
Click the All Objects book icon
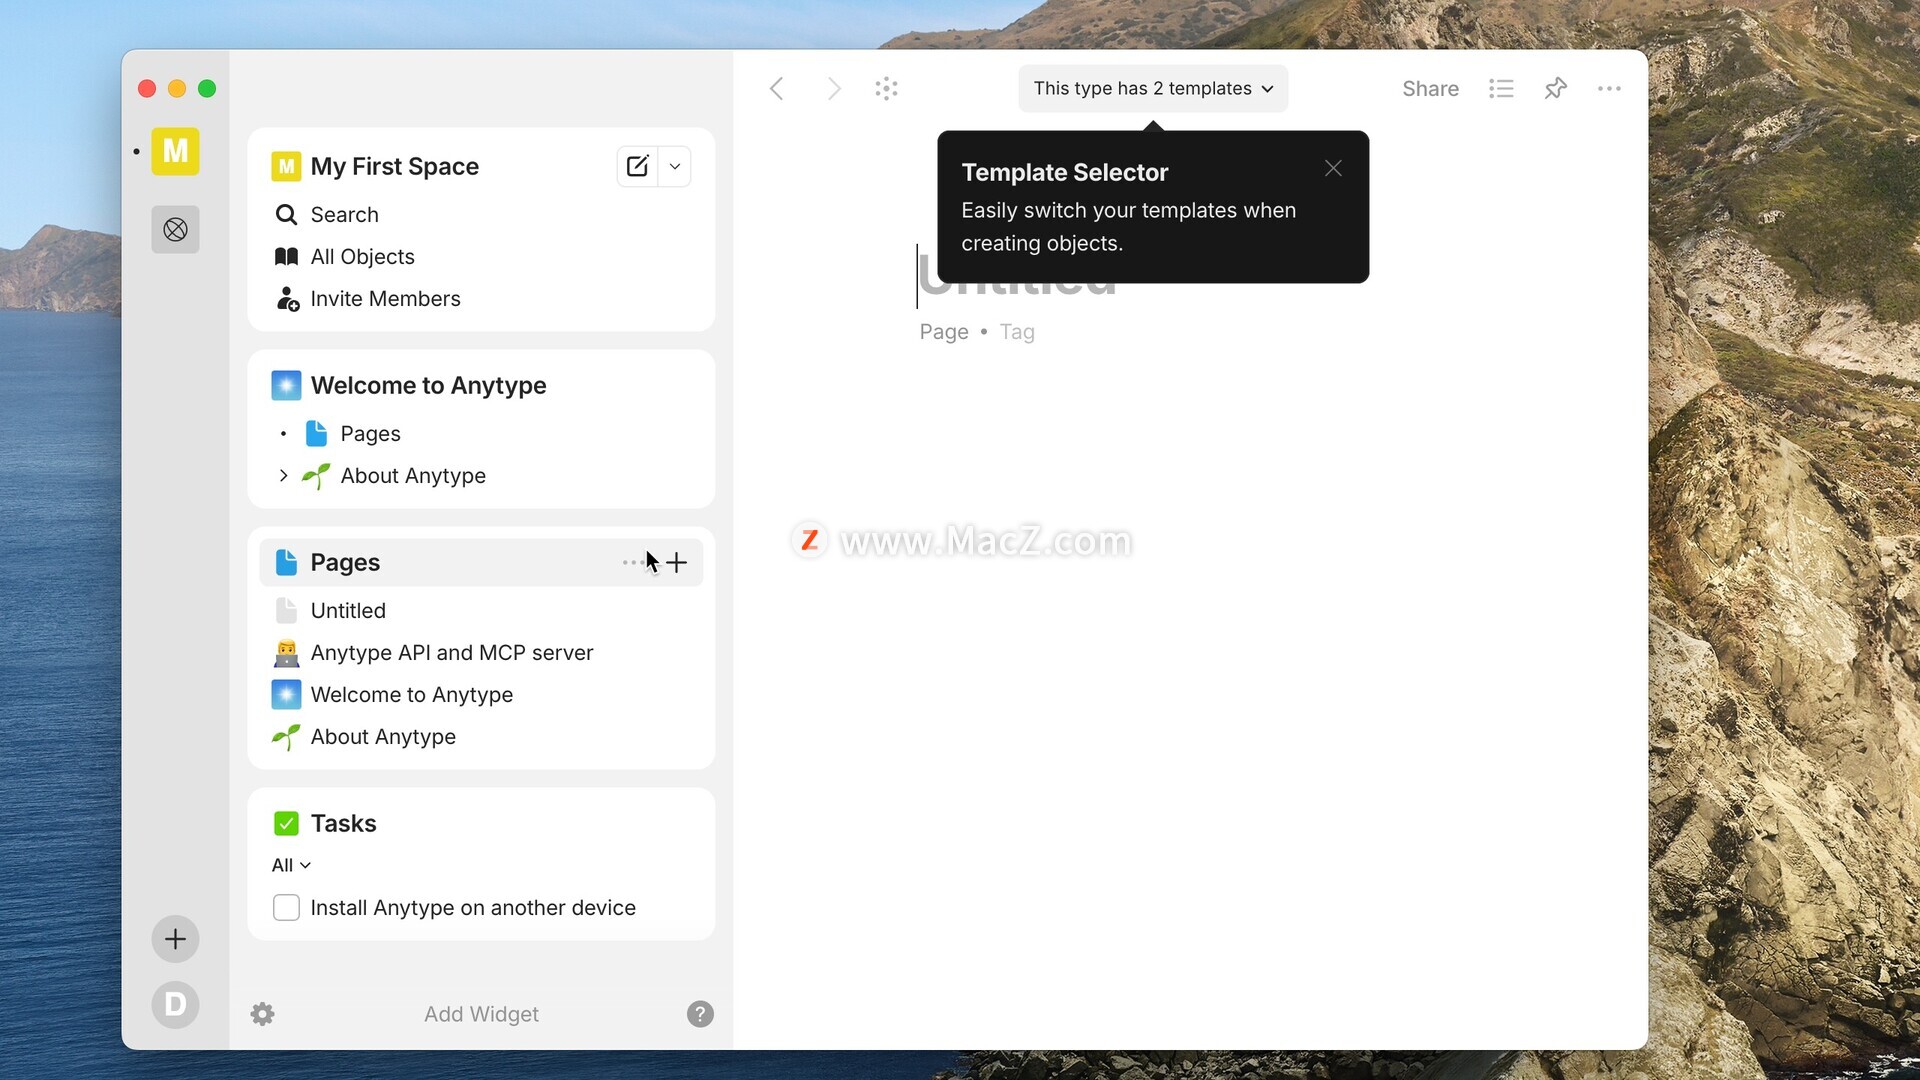tap(286, 257)
